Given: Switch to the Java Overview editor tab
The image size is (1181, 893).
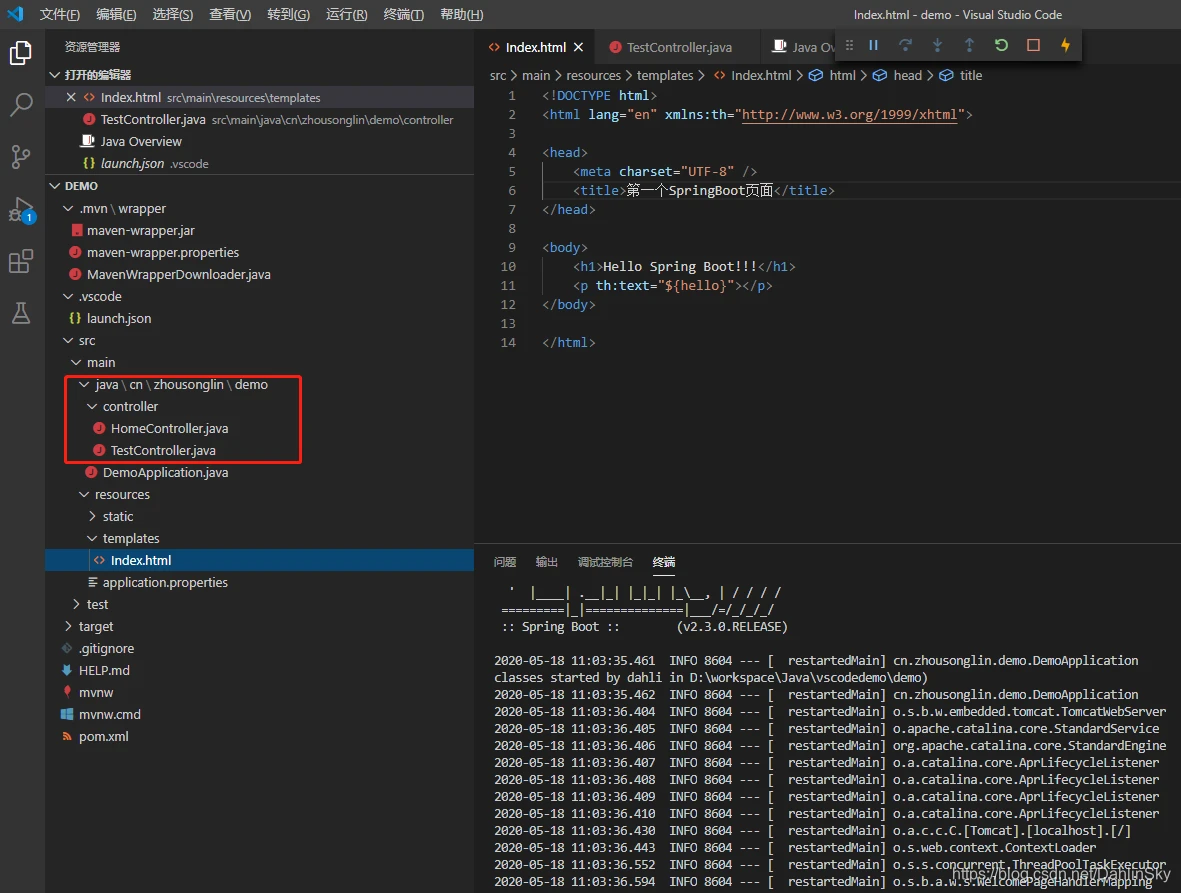Looking at the screenshot, I should pos(803,47).
